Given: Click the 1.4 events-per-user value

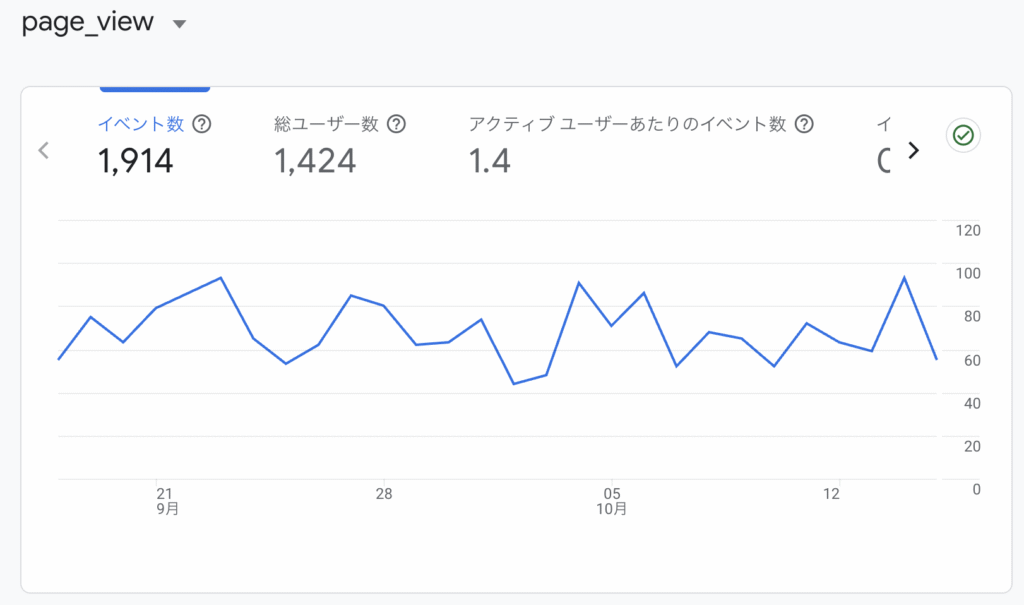Looking at the screenshot, I should pos(490,160).
